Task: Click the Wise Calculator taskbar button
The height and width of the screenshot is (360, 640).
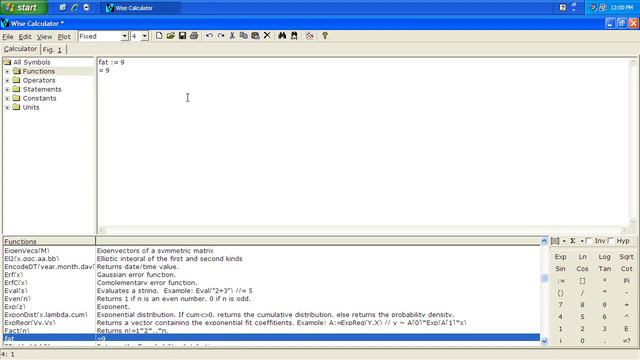Action: pos(140,8)
